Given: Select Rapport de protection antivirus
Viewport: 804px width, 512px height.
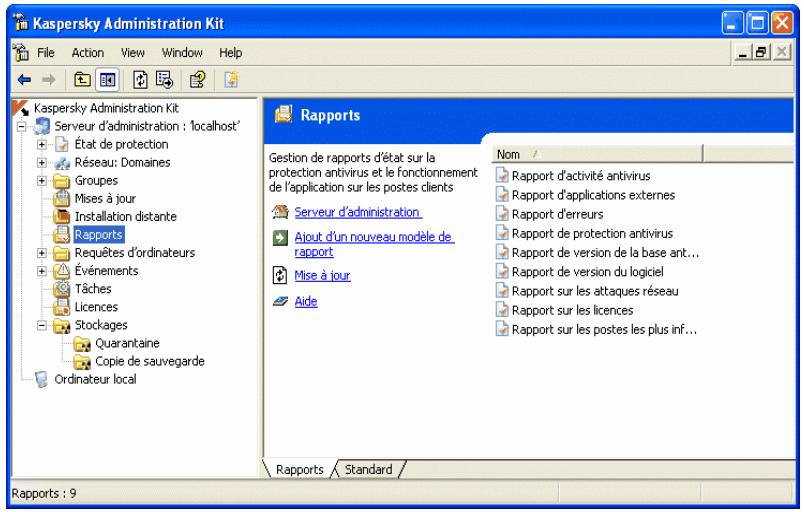Looking at the screenshot, I should [592, 233].
